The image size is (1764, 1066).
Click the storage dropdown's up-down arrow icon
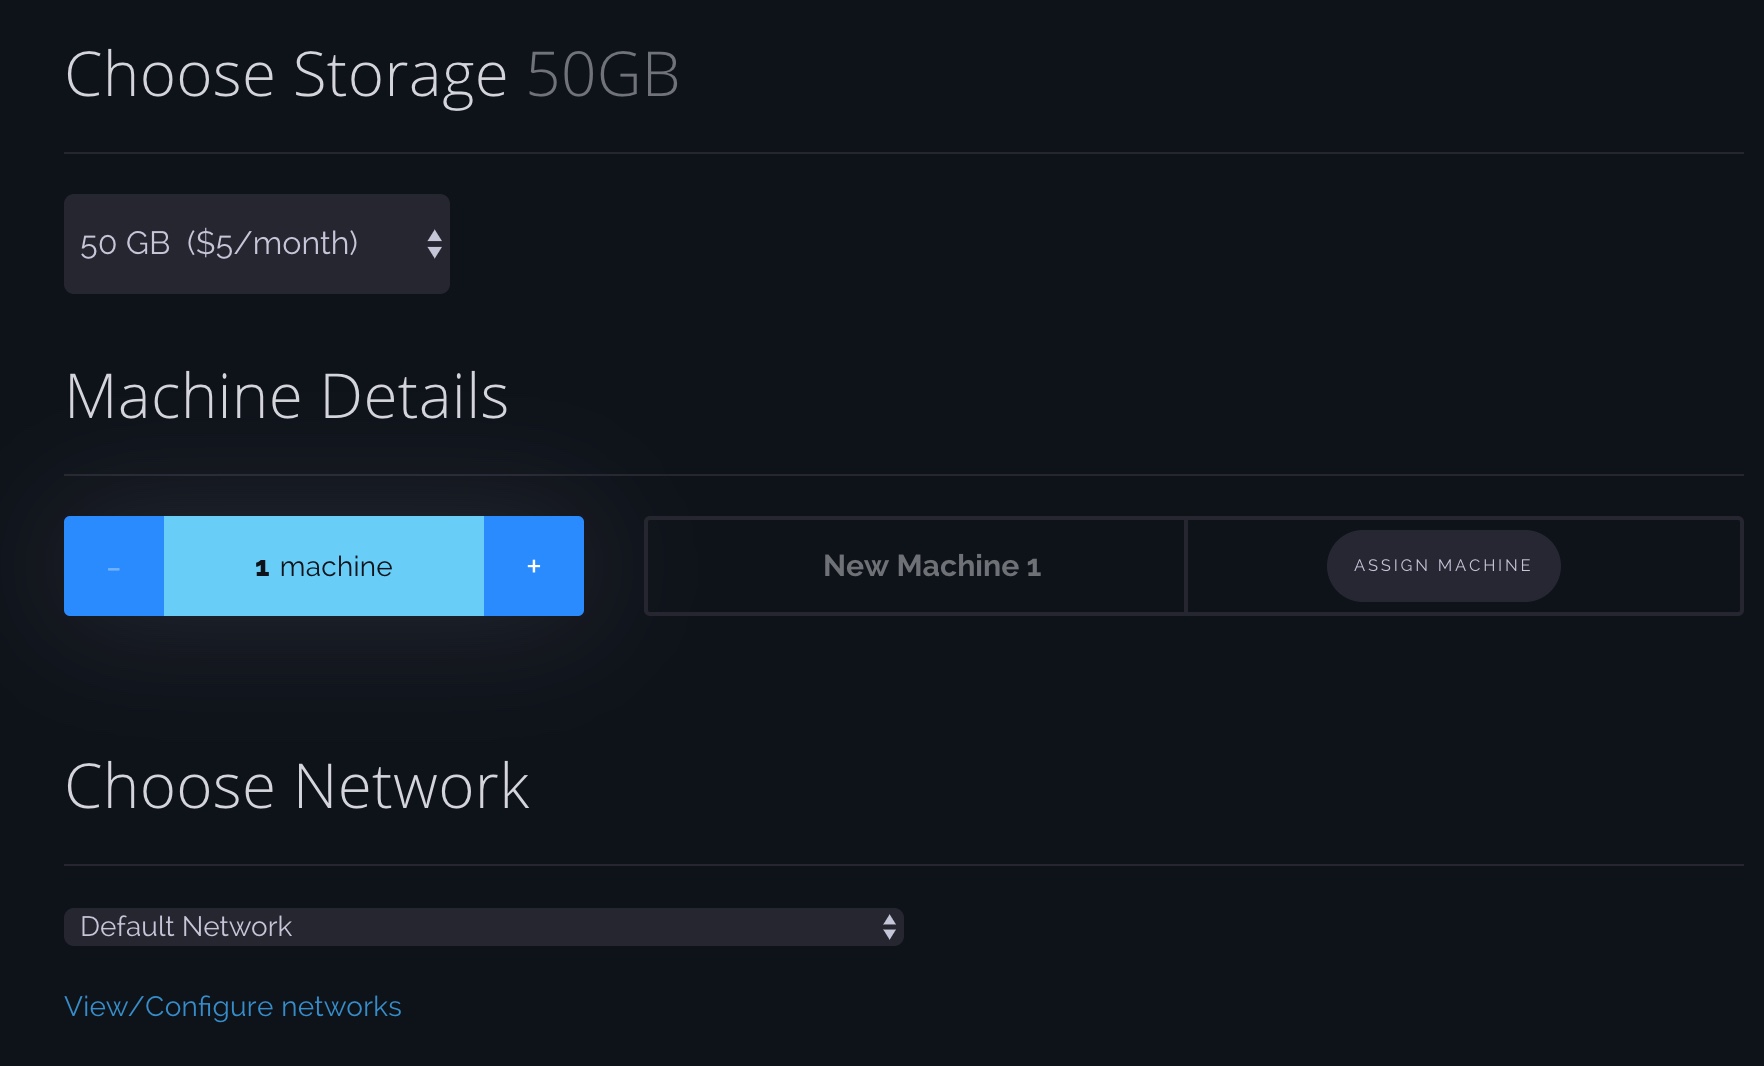(x=434, y=243)
